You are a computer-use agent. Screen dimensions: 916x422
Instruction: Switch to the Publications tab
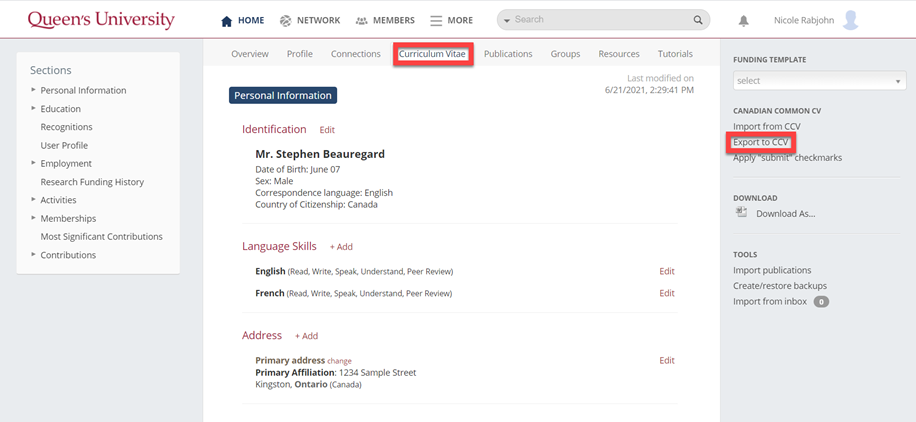[508, 54]
